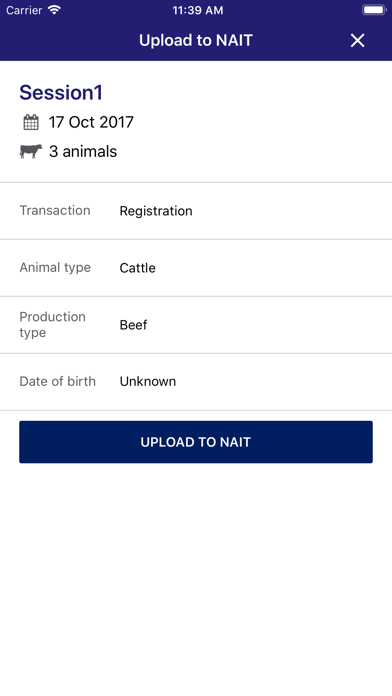Tap the Upload to NAIT header title
Screen dimensions: 392x696
(196, 40)
